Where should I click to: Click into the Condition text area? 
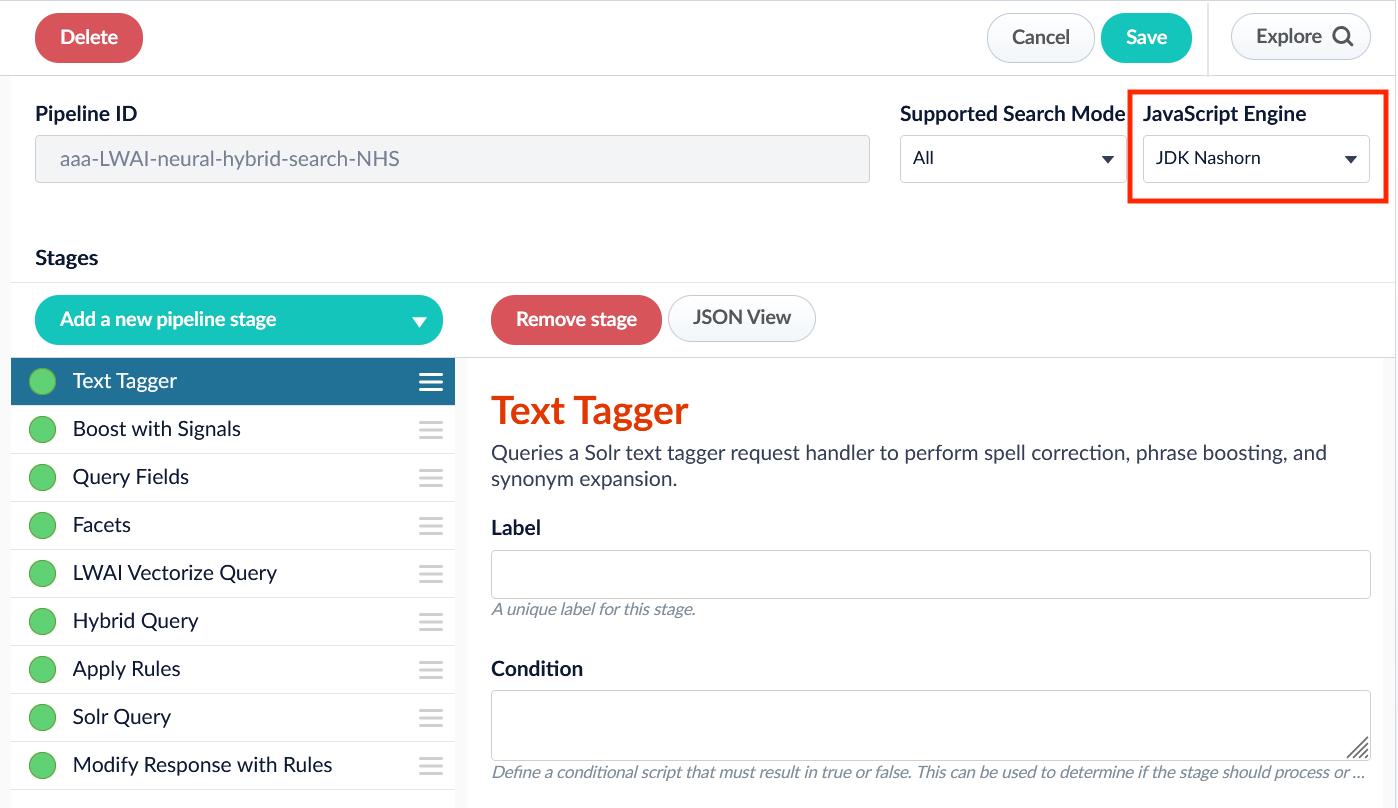click(x=931, y=725)
